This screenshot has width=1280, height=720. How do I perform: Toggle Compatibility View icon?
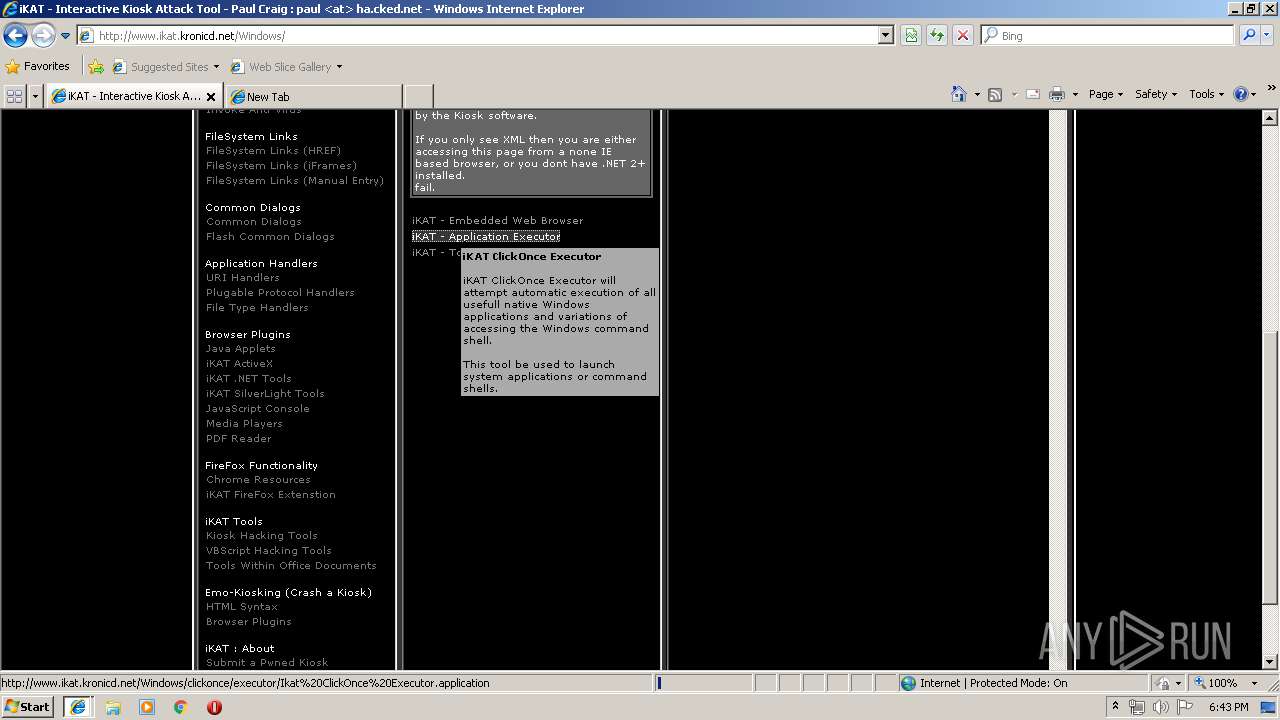point(911,35)
